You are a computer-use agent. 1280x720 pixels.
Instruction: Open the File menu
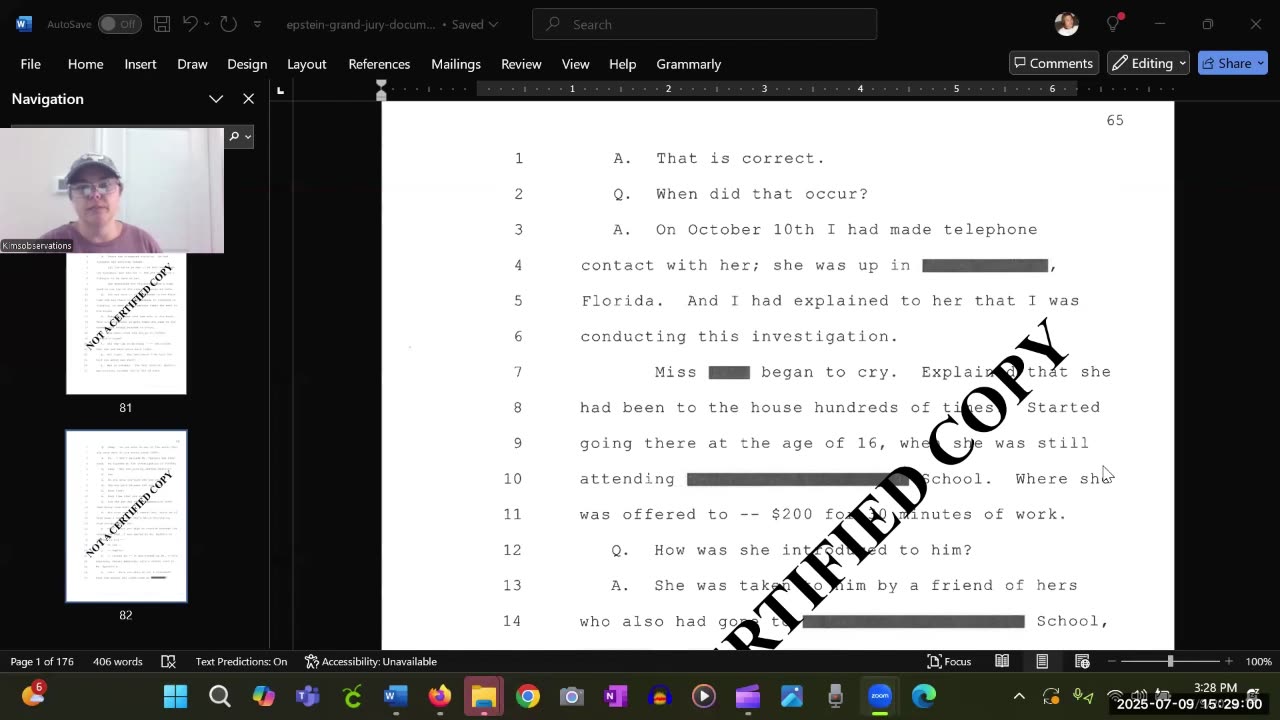[x=31, y=64]
